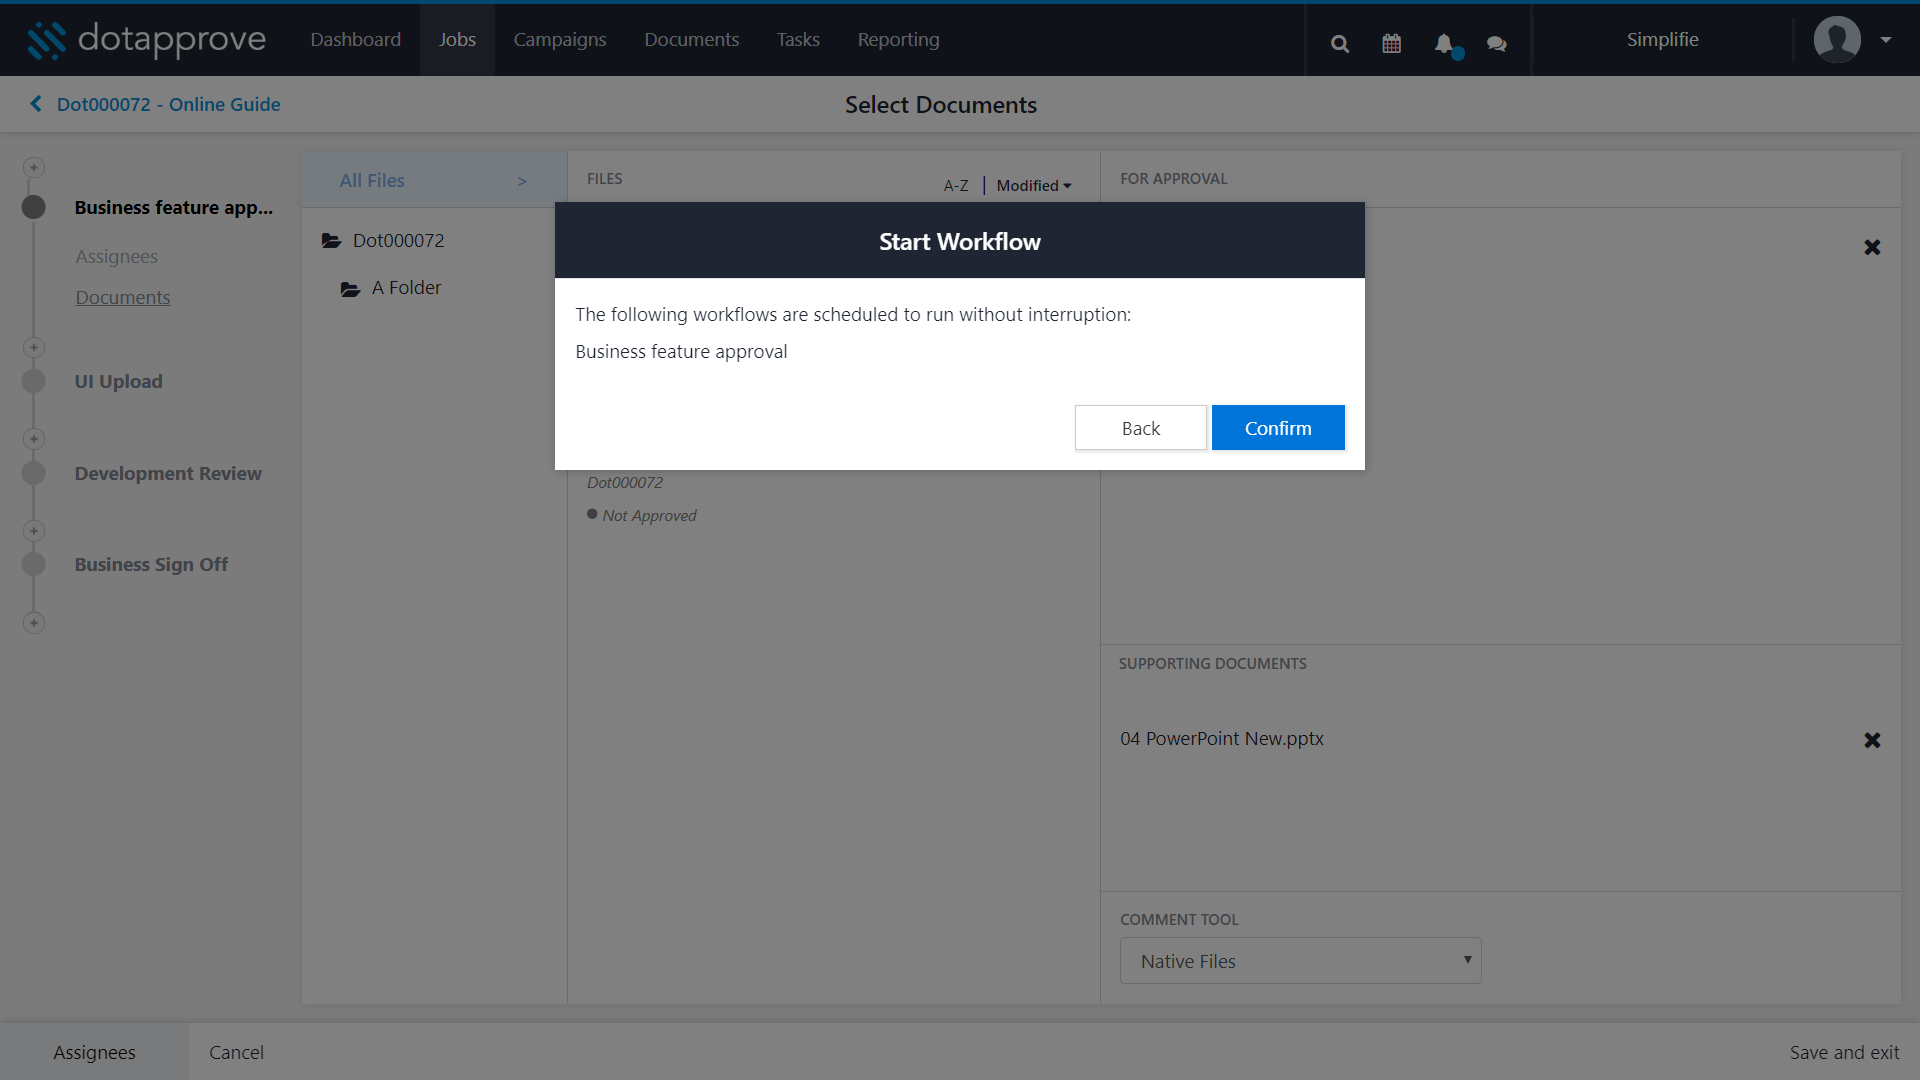Expand the All Files chevron
1920x1080 pixels.
click(x=522, y=181)
